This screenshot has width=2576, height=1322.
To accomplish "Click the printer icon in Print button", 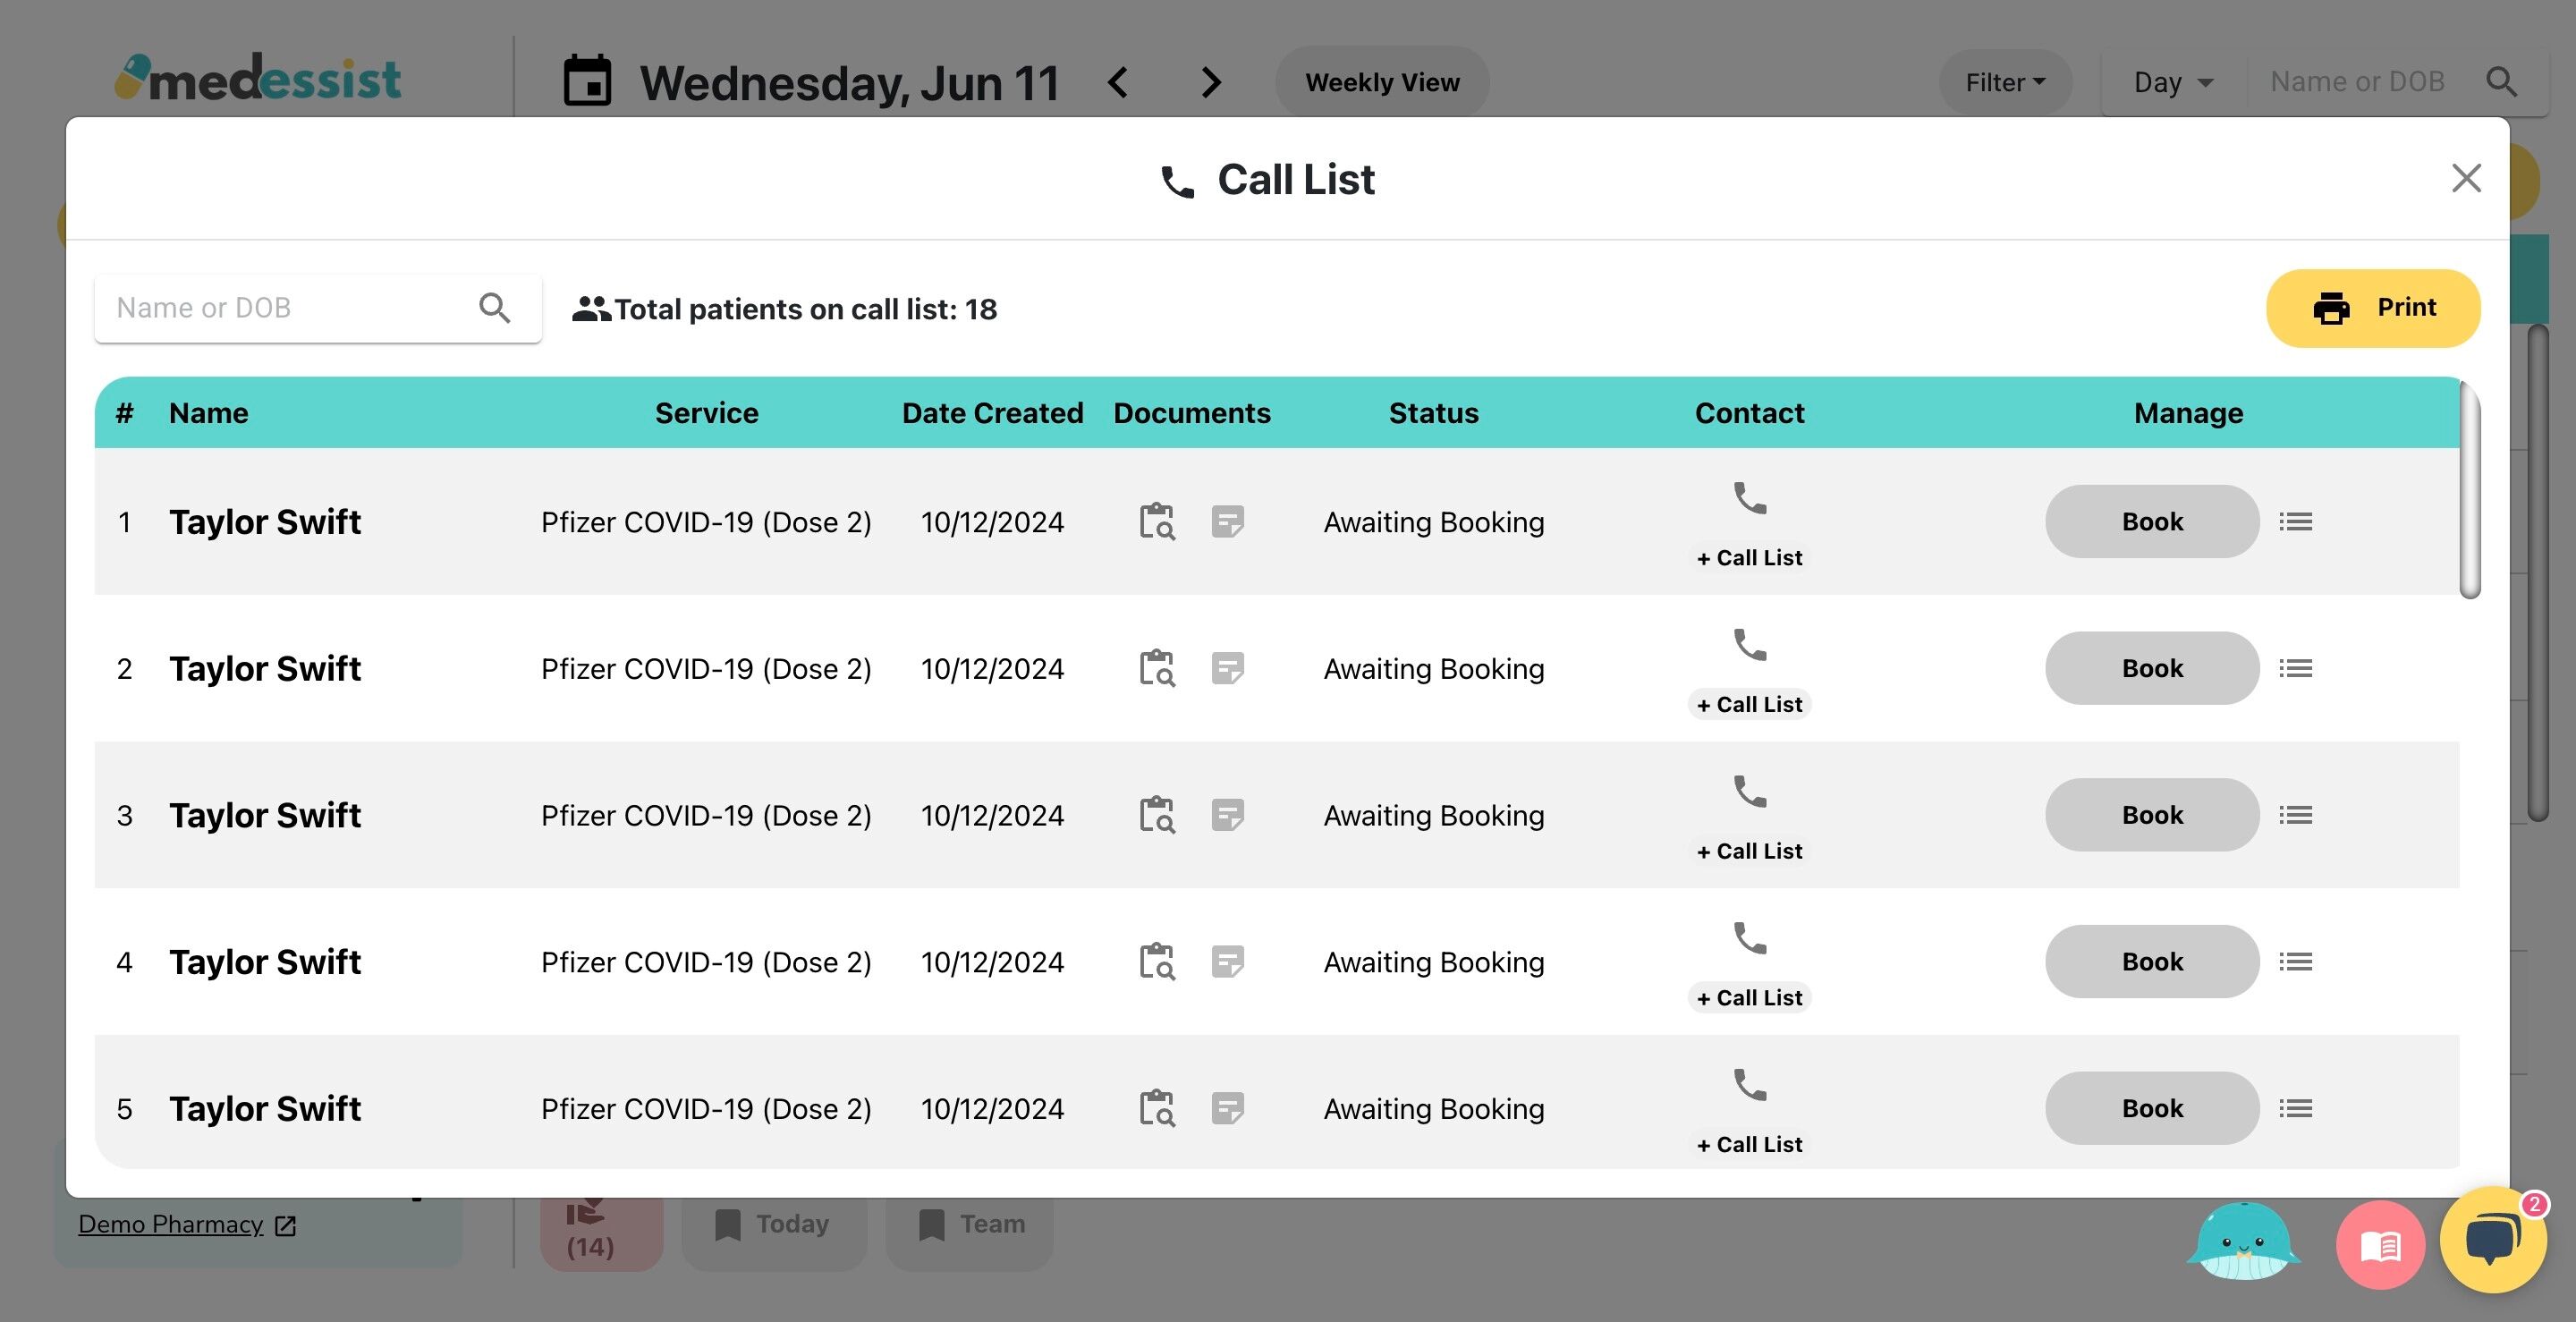I will 2331,308.
